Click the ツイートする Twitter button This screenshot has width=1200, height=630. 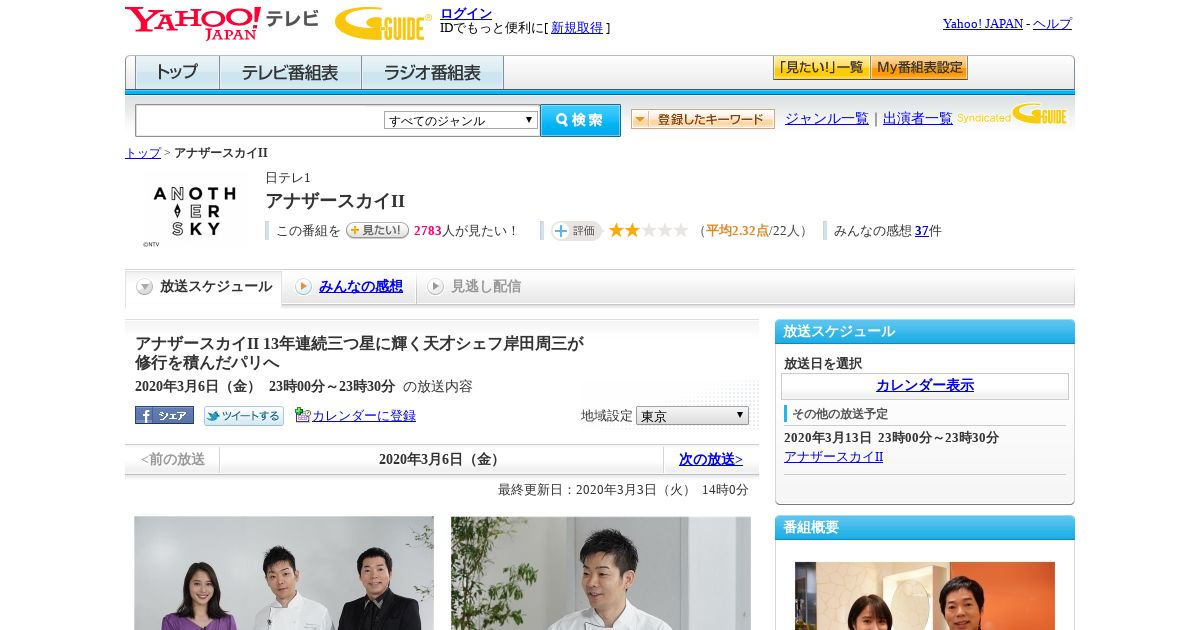(x=244, y=415)
